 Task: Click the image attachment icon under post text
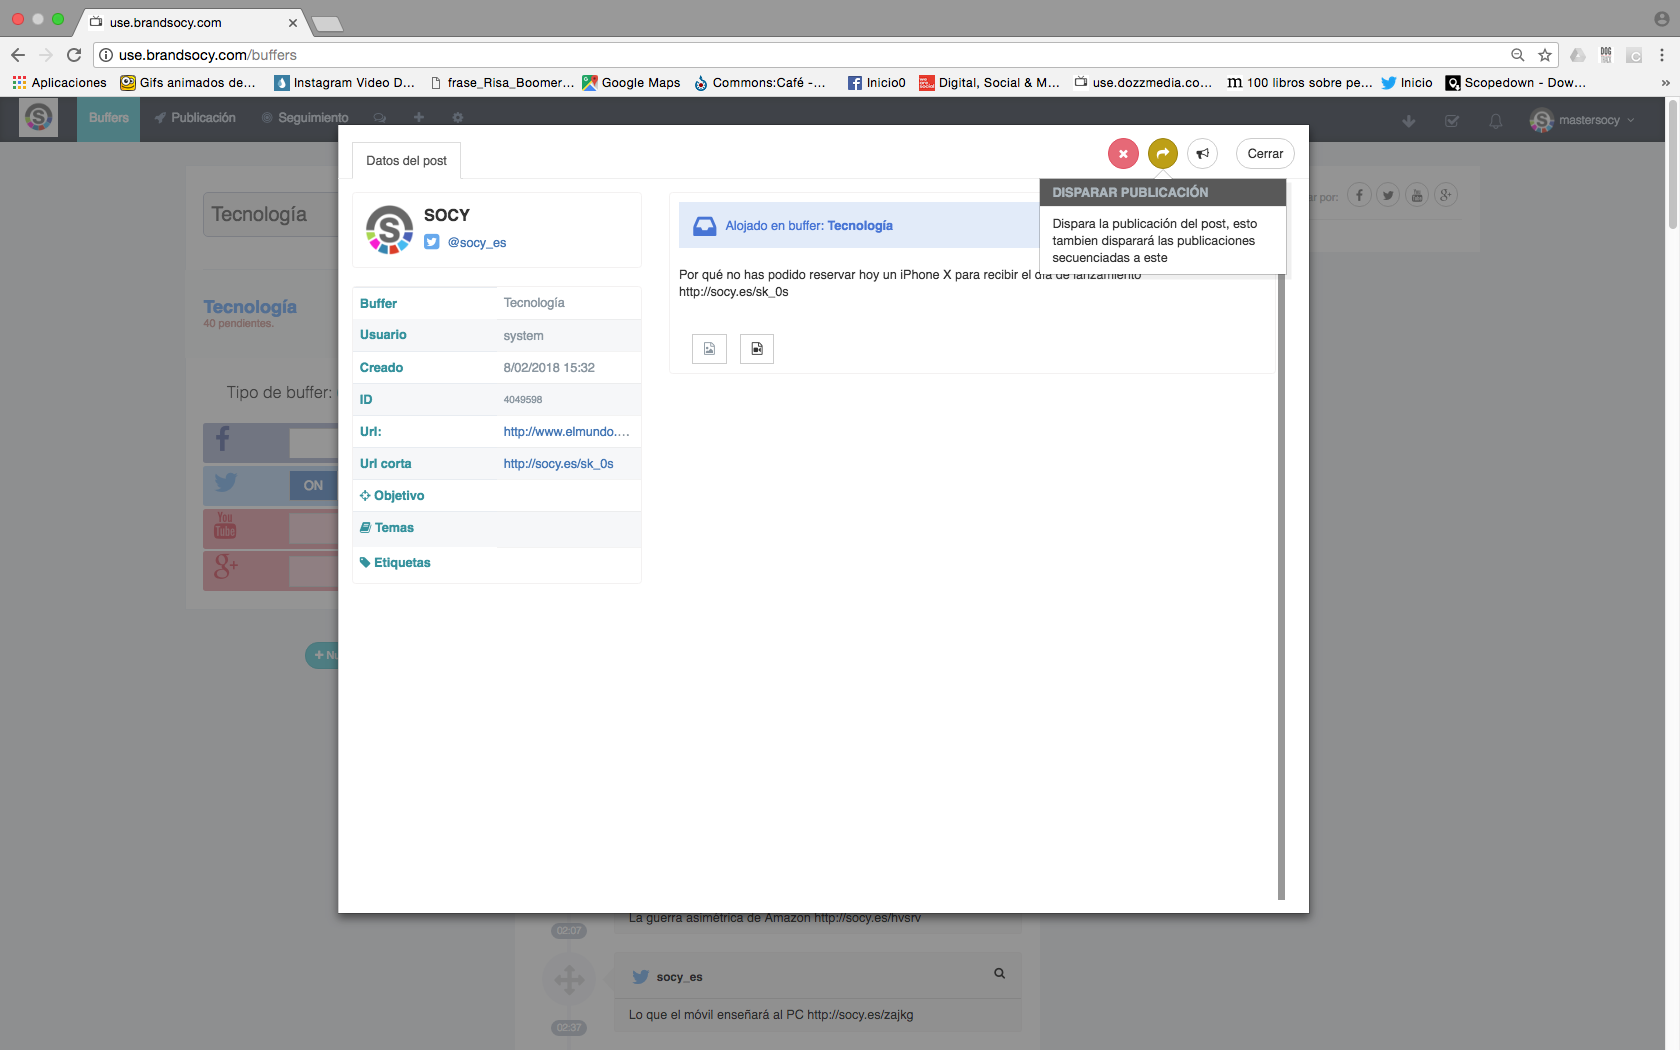tap(709, 349)
